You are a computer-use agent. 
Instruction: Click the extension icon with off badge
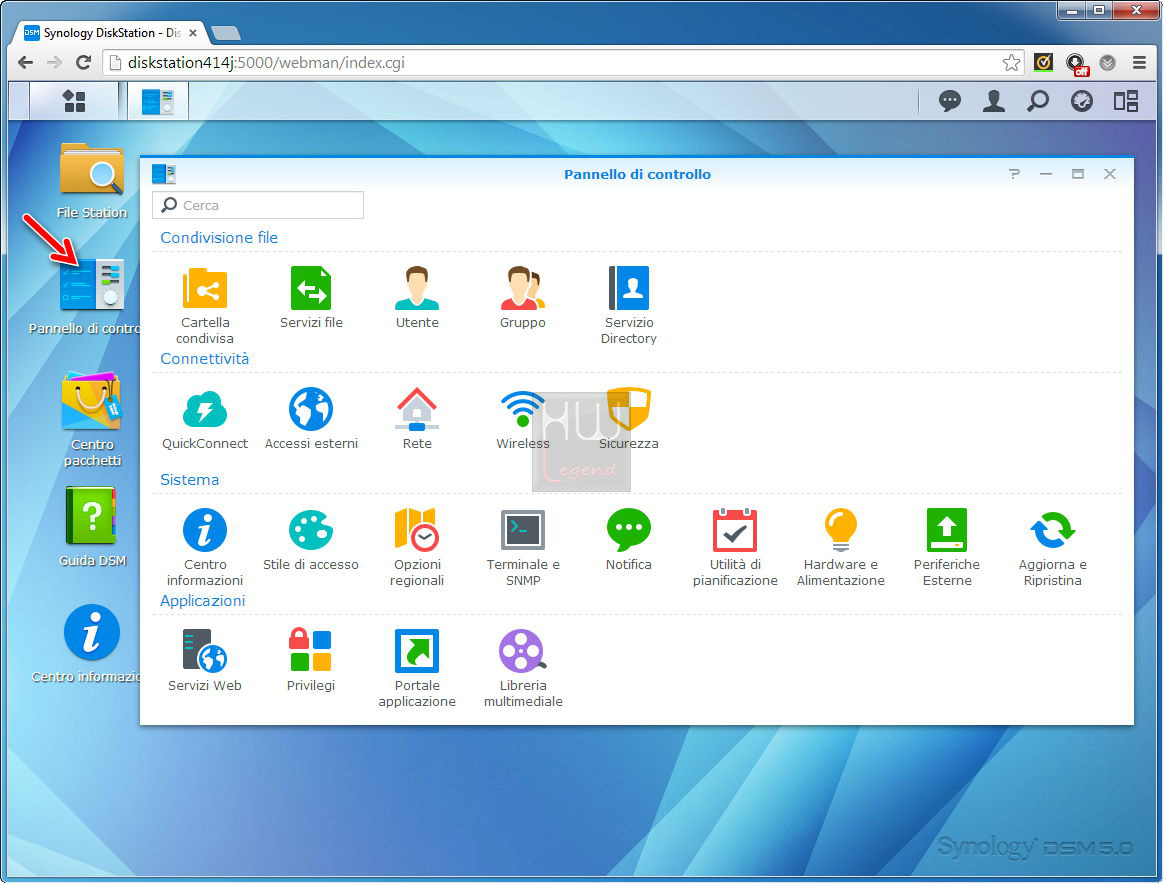(x=1076, y=64)
